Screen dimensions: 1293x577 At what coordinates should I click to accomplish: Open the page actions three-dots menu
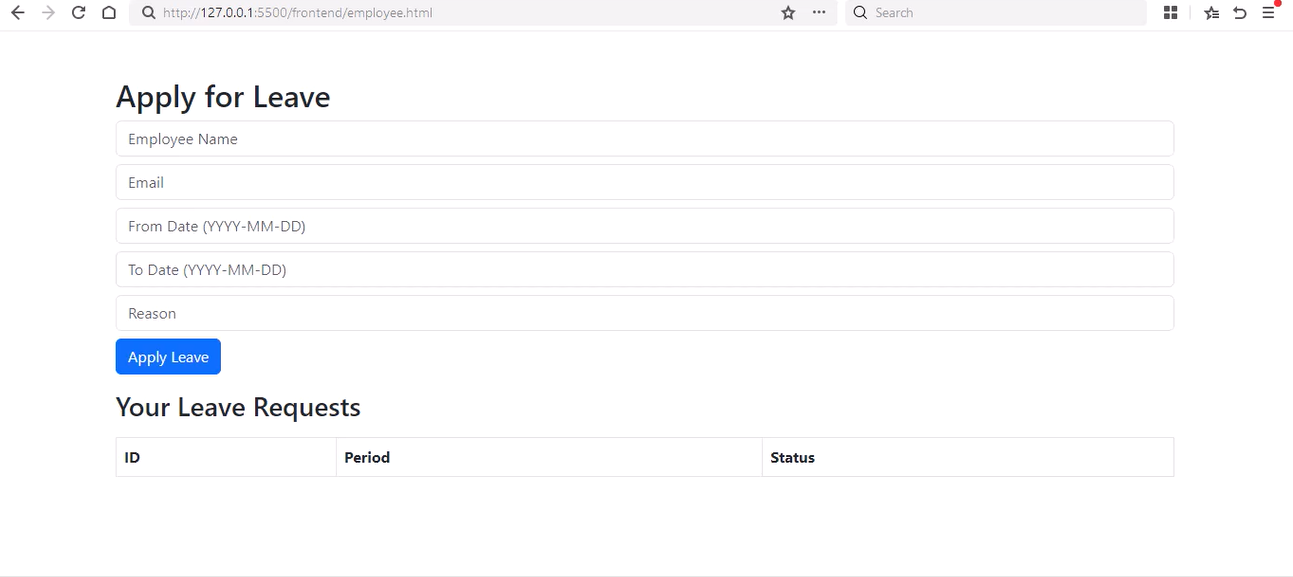(819, 13)
